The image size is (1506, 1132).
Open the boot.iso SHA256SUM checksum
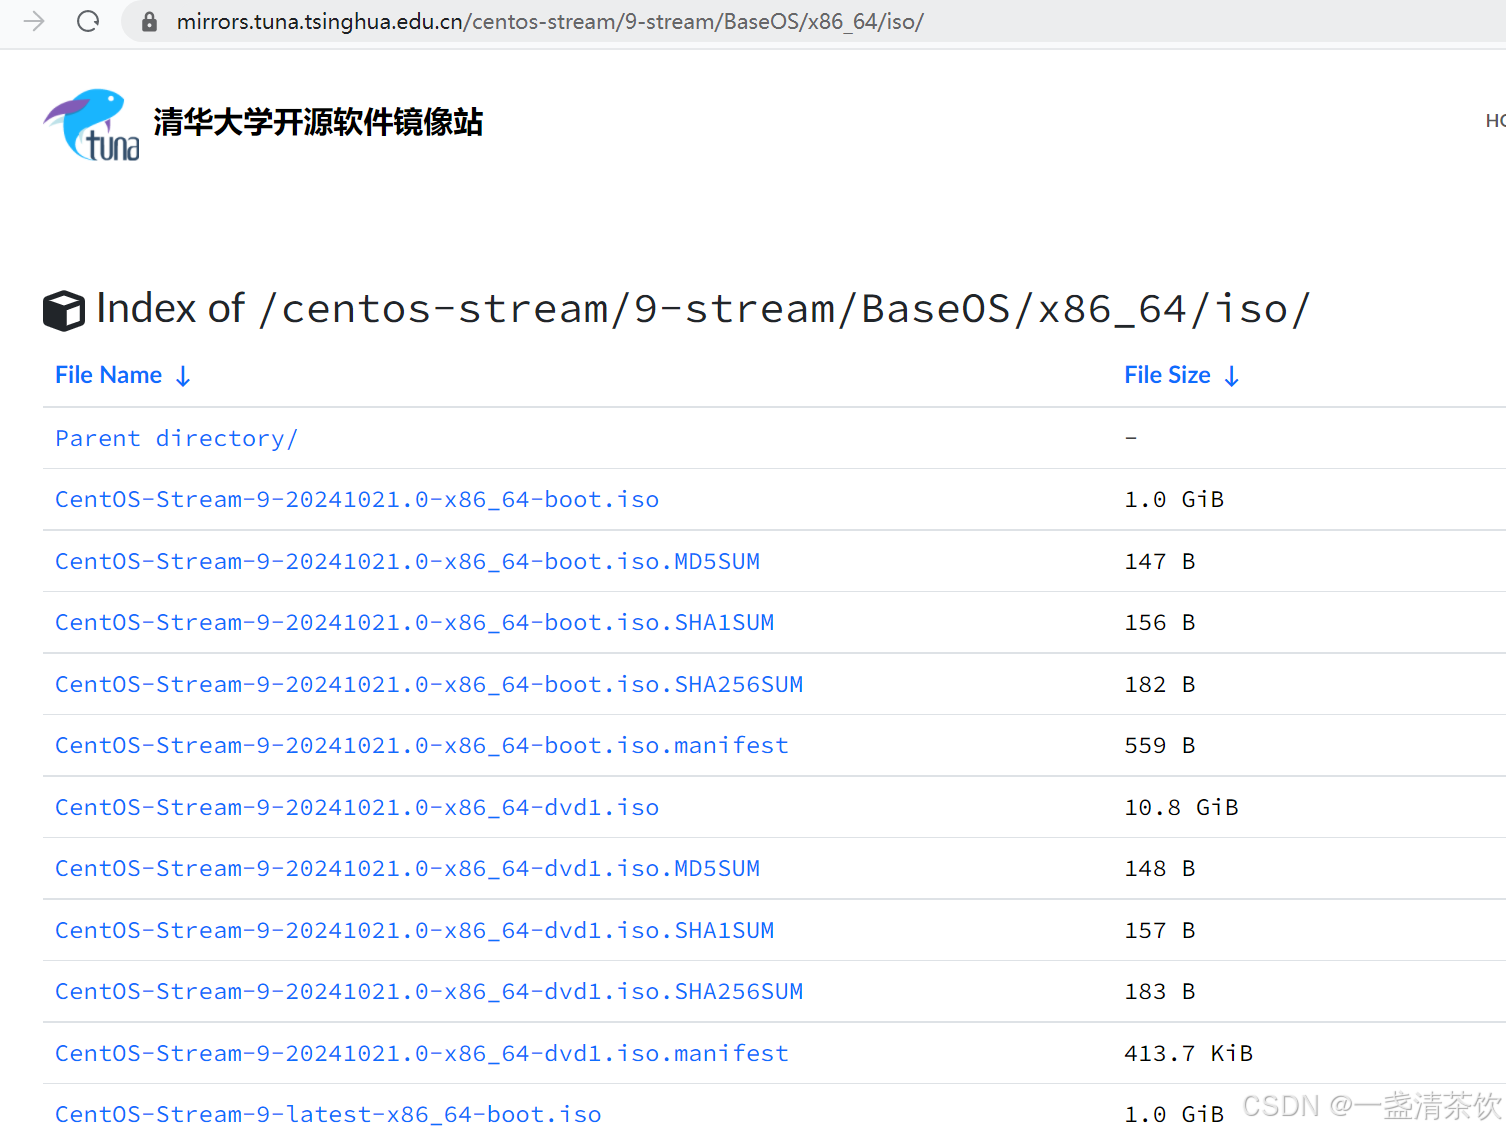pos(428,684)
